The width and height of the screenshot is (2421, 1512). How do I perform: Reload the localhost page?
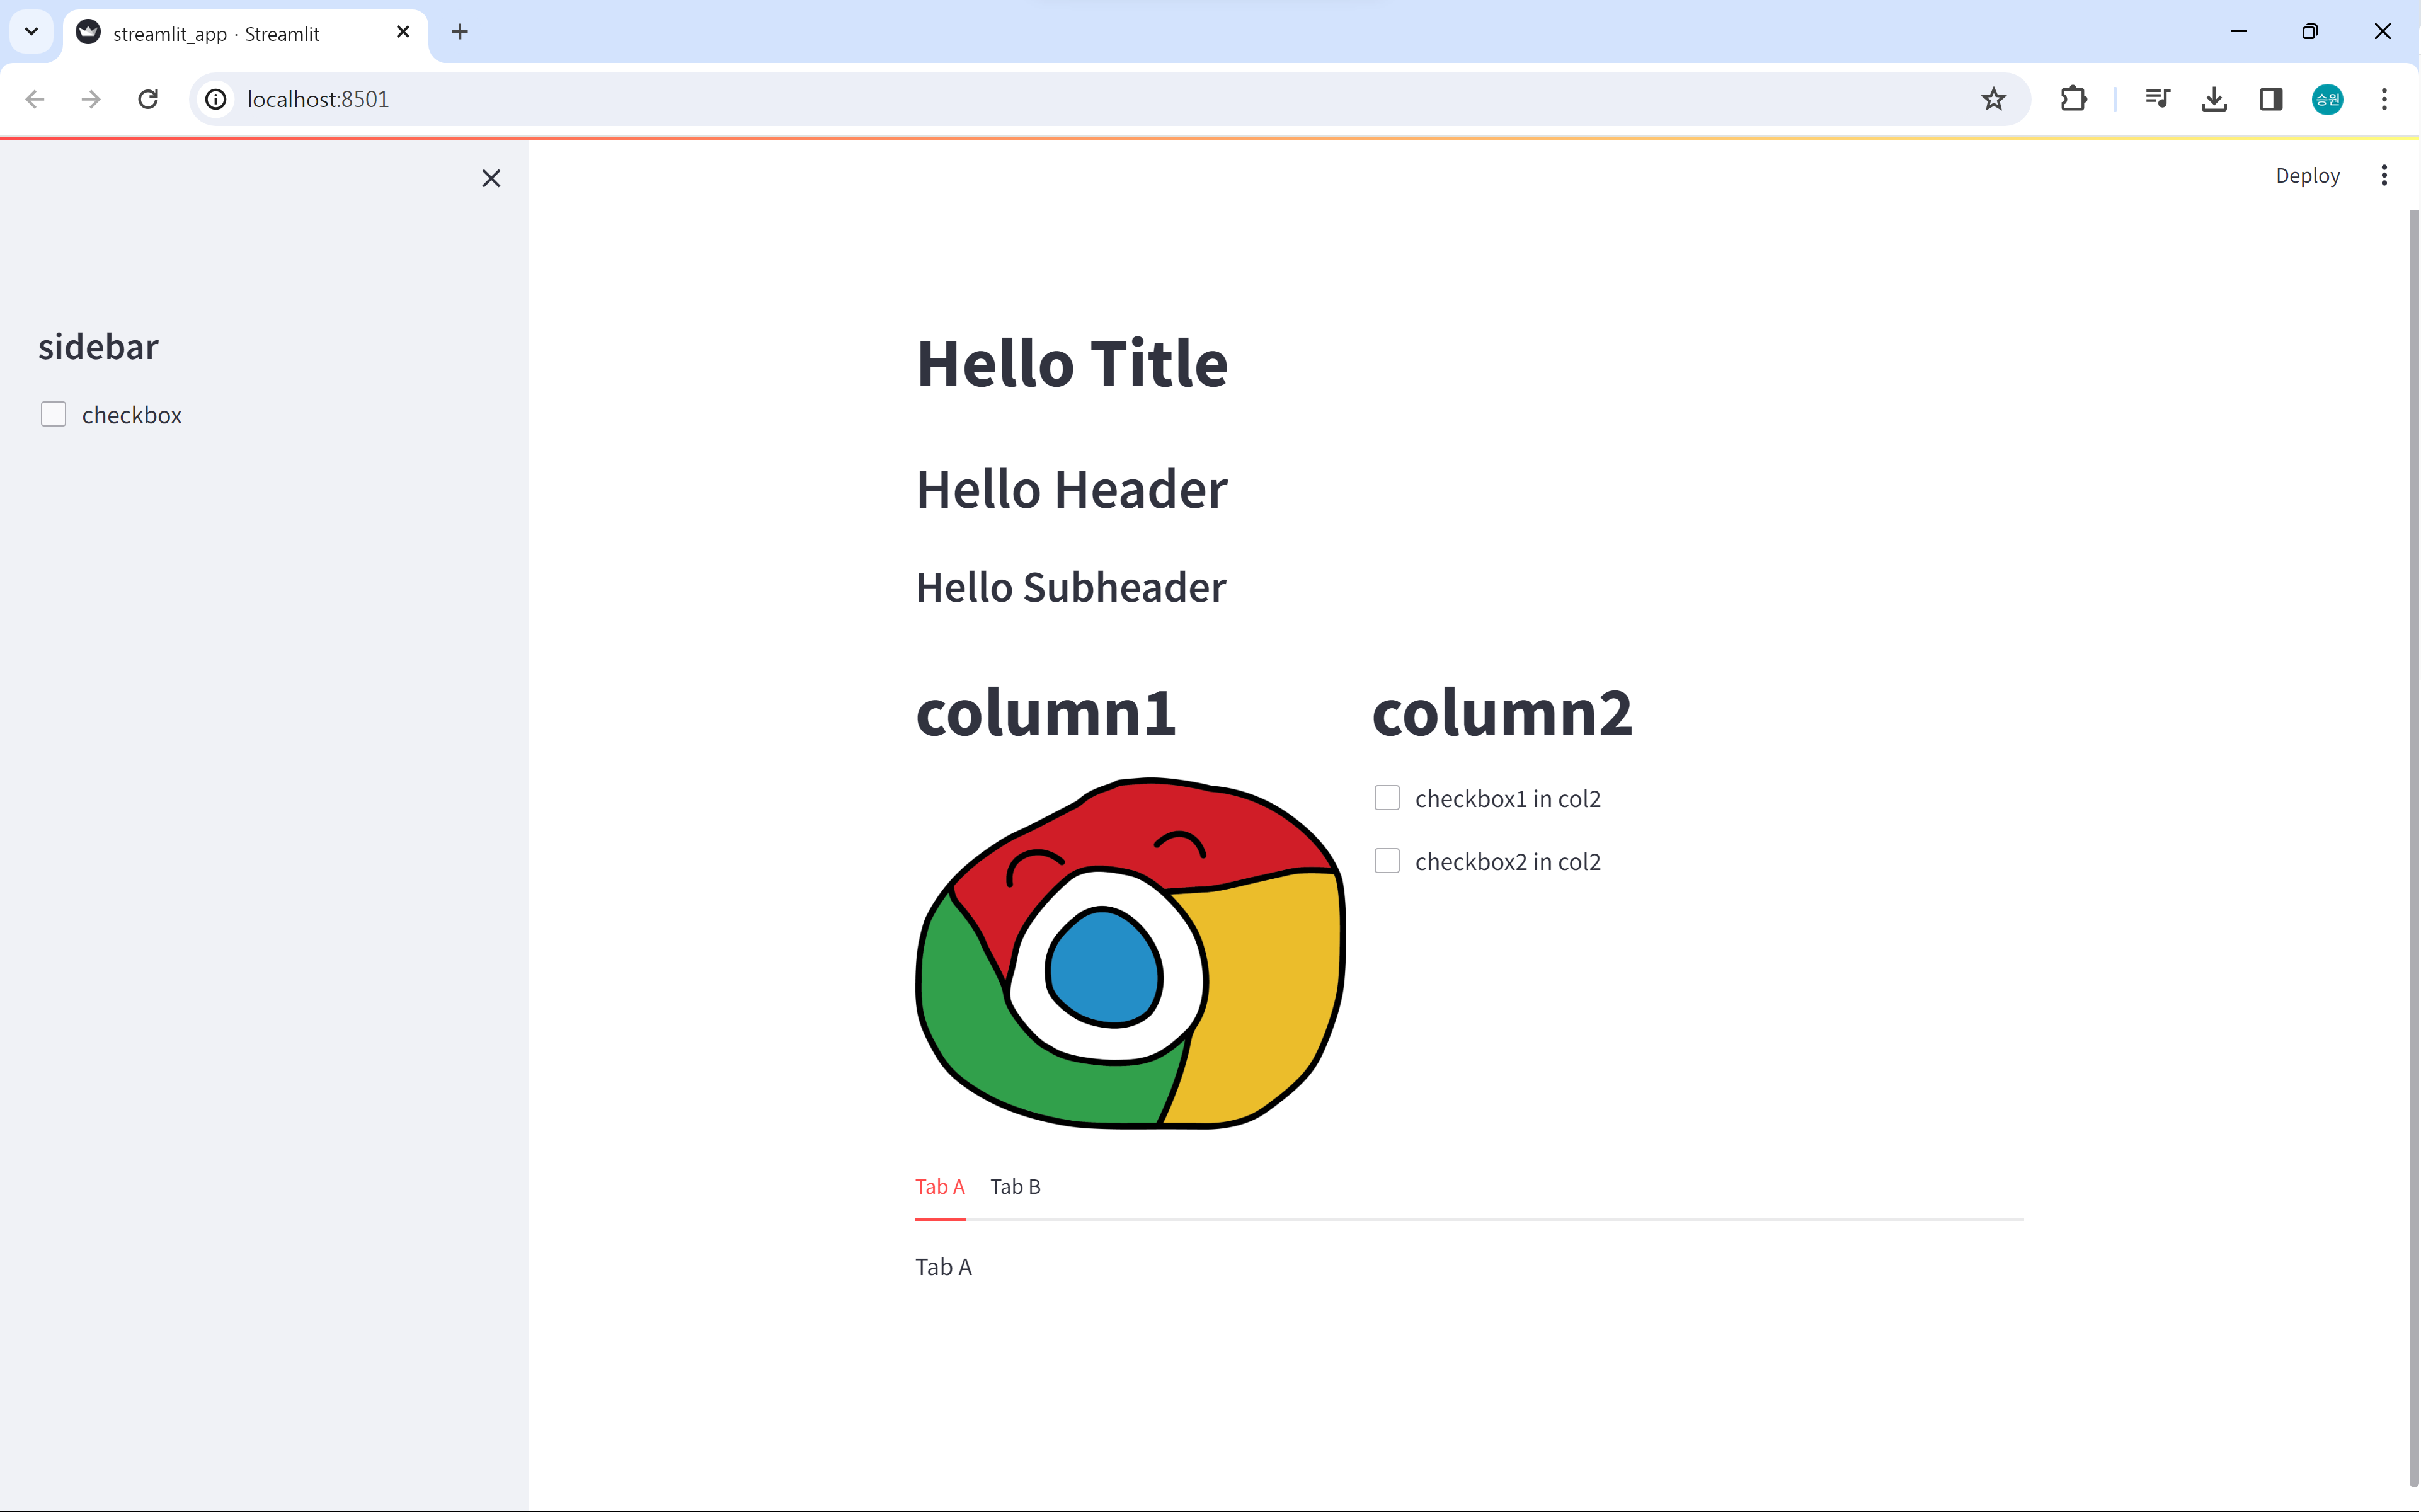coord(148,99)
